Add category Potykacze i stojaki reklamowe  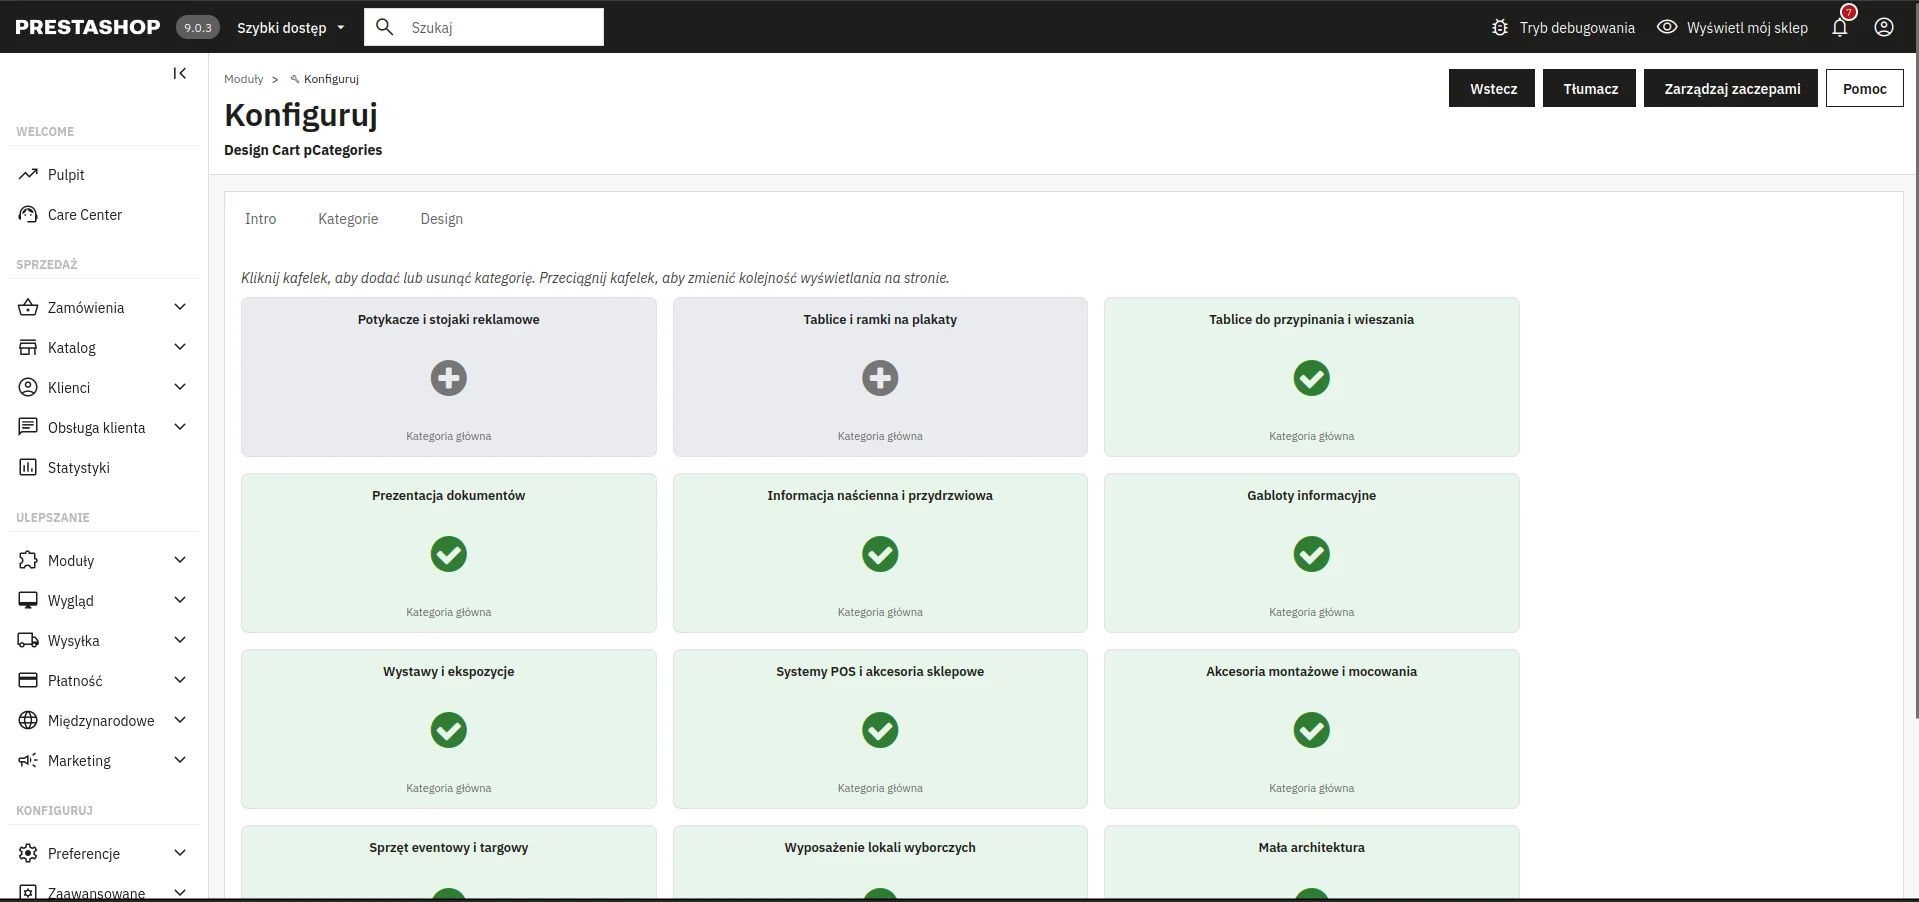point(449,378)
